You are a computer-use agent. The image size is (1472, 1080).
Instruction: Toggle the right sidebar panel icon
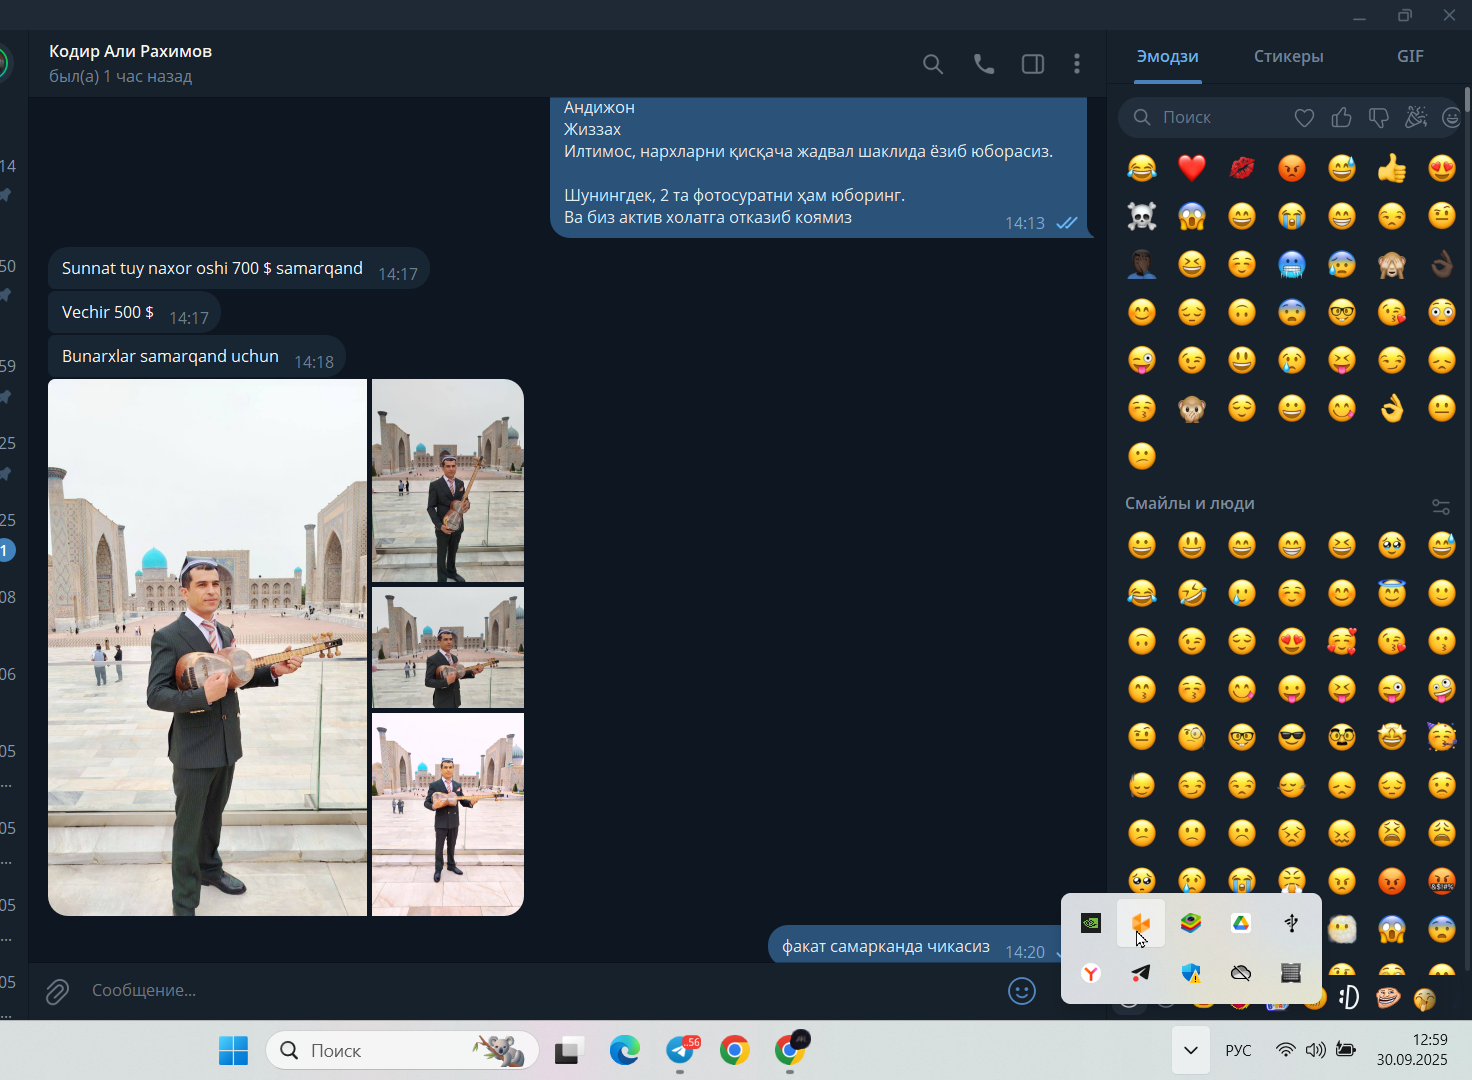1033,64
